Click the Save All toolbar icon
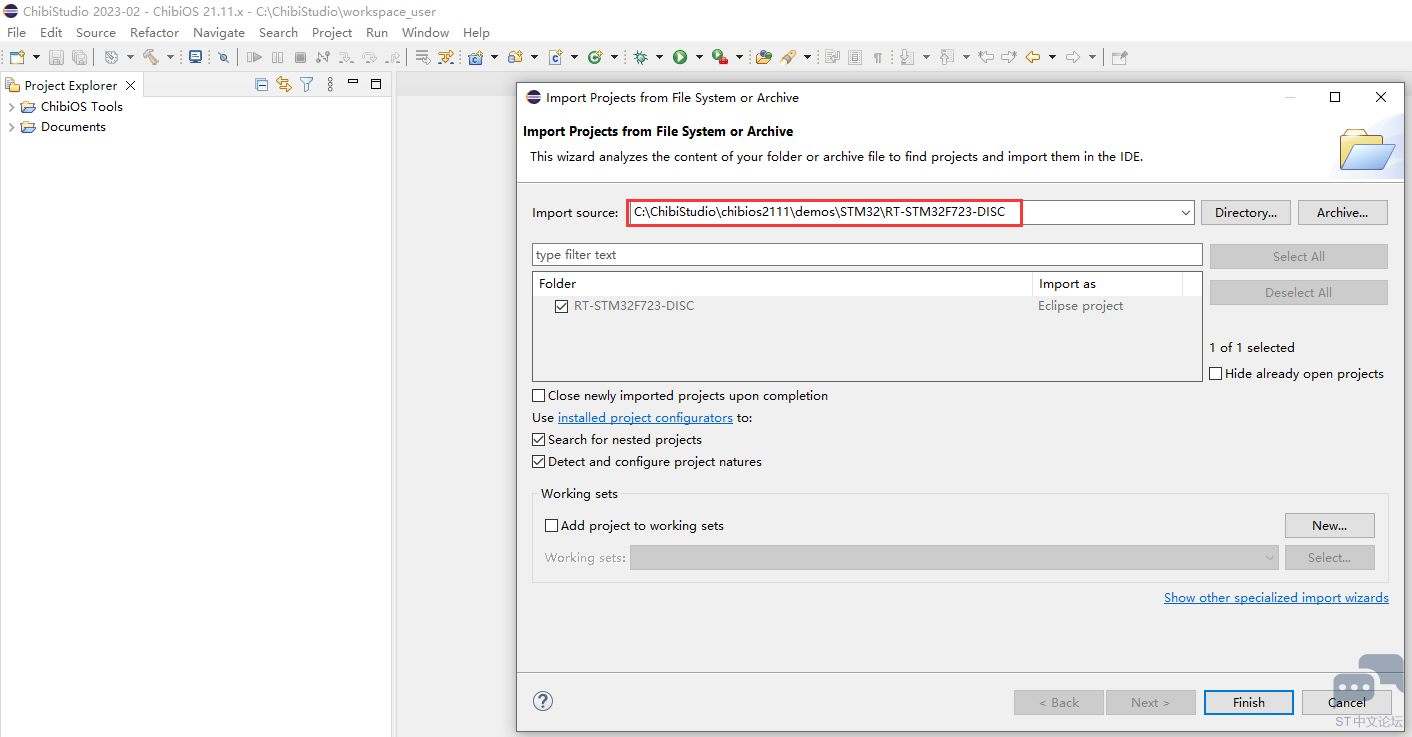 (x=78, y=57)
